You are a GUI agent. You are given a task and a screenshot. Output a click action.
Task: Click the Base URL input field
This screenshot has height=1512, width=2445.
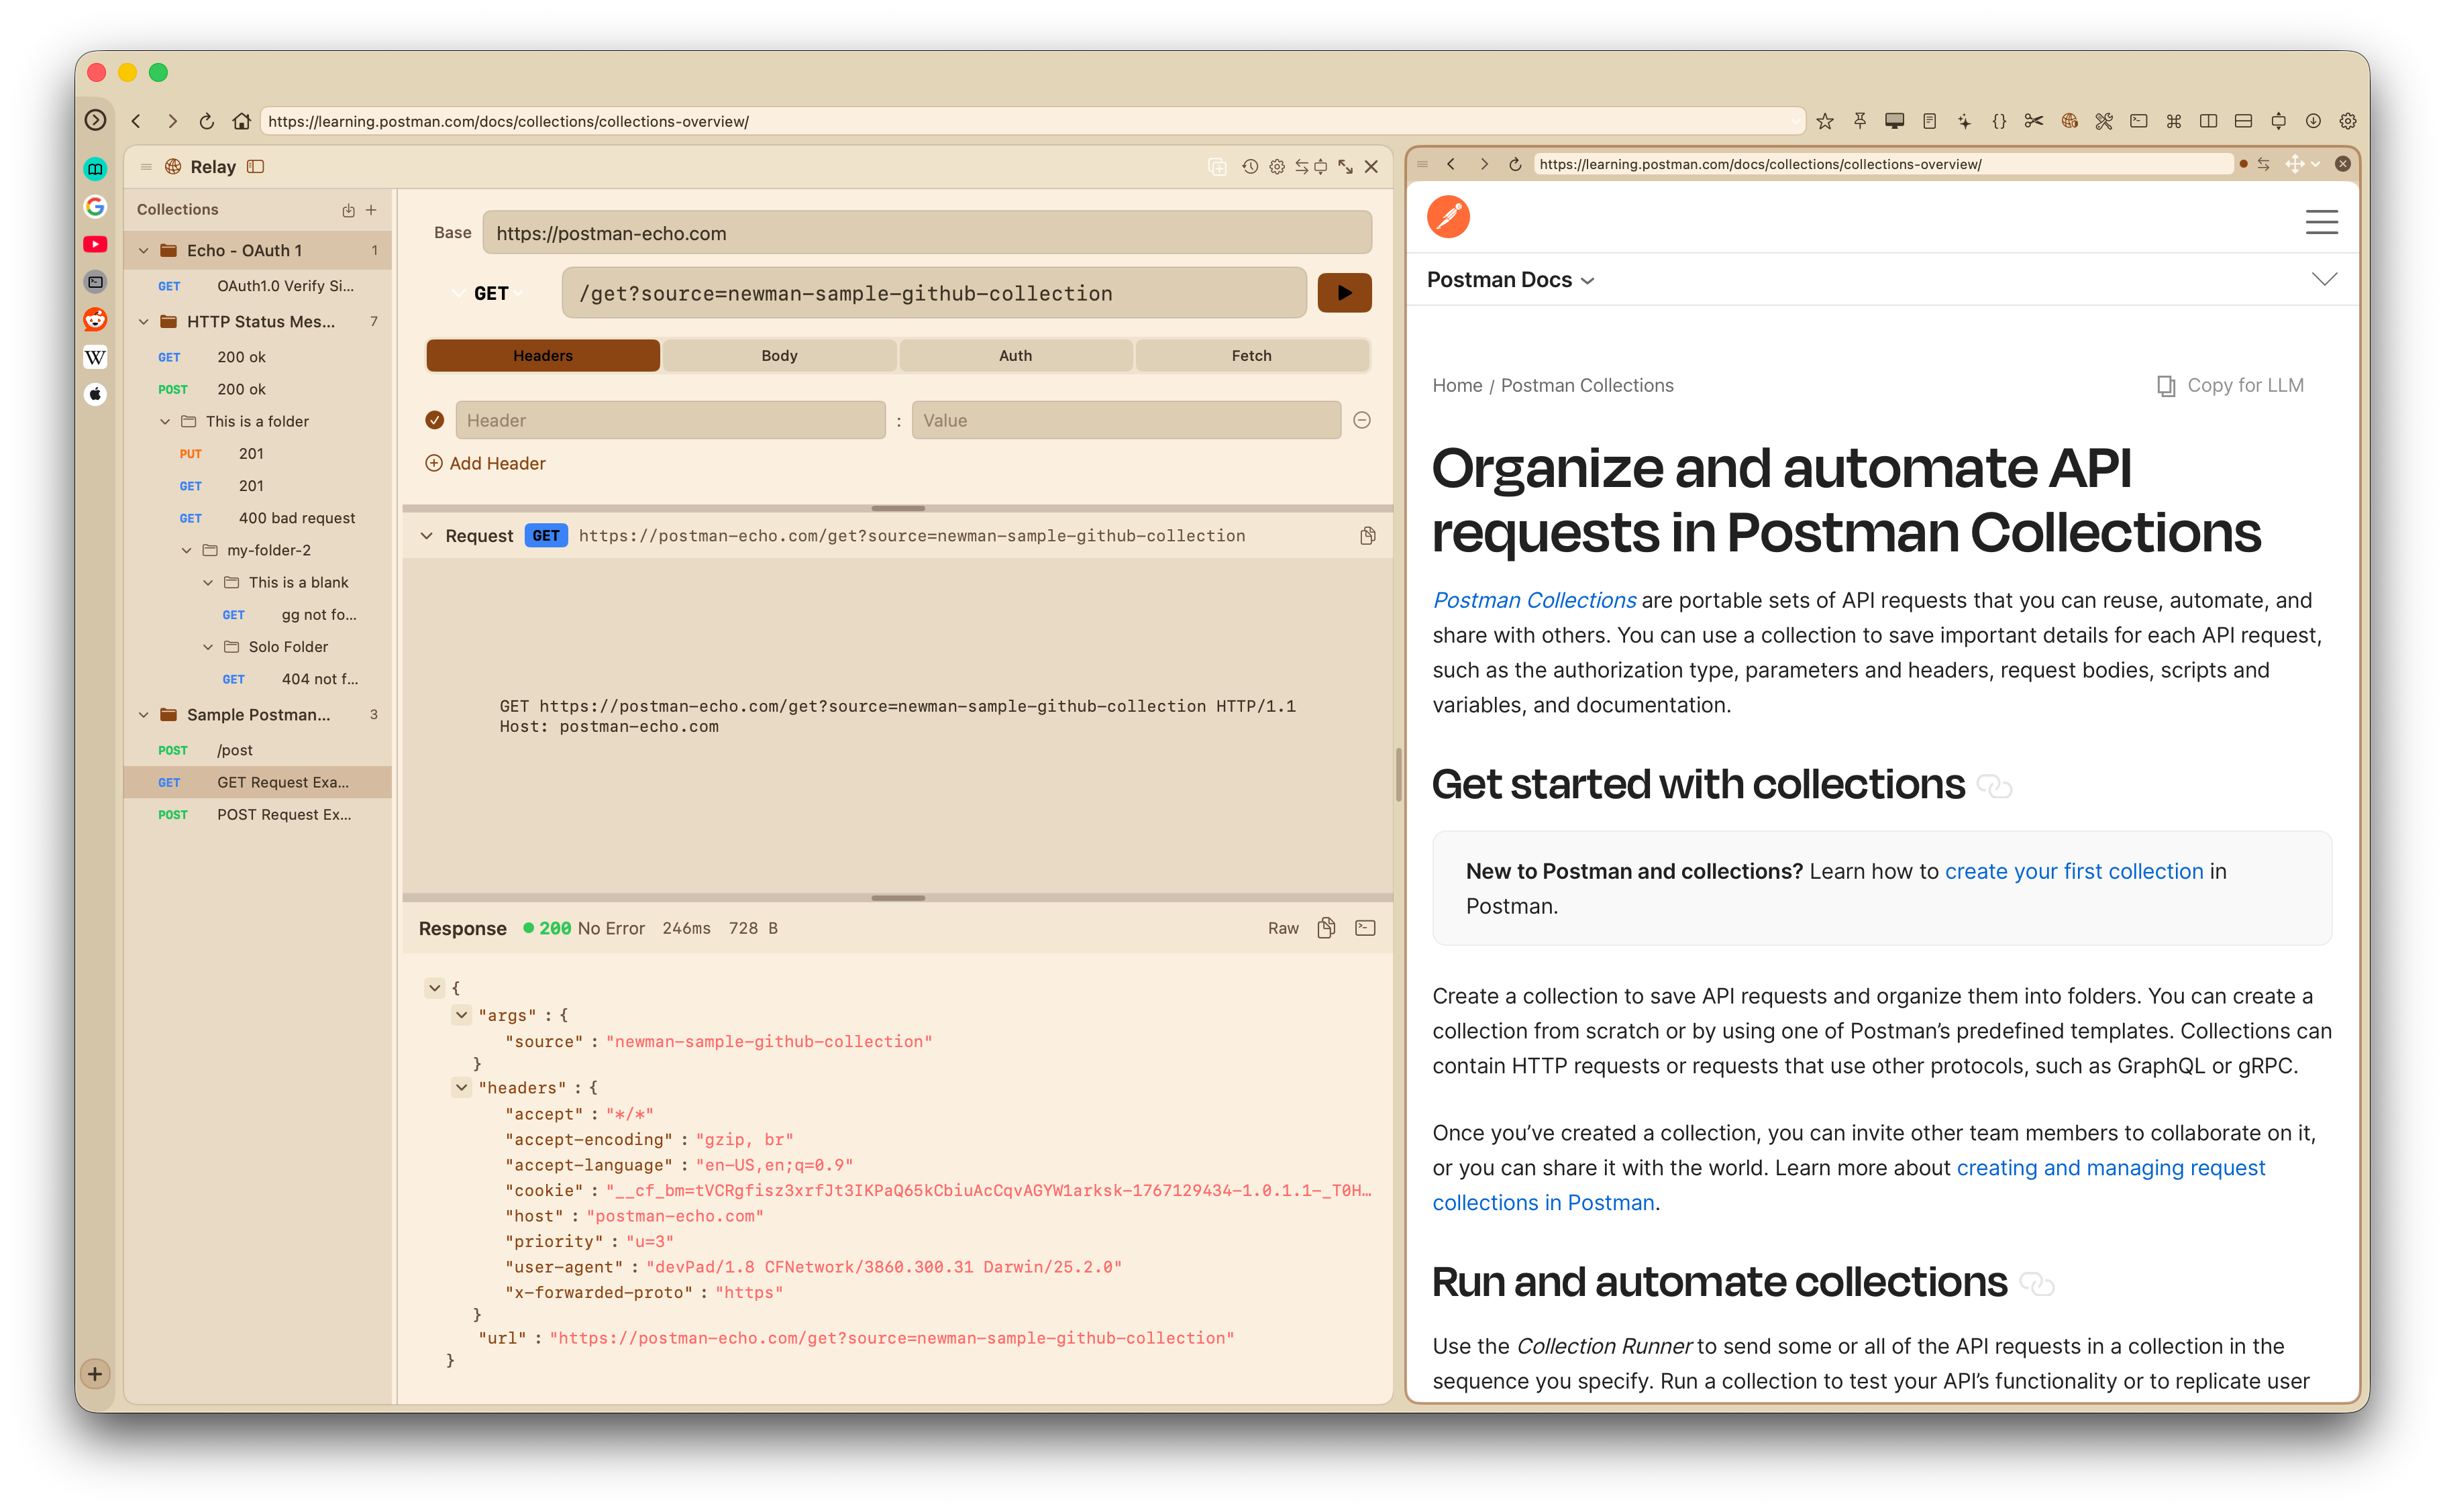[926, 233]
